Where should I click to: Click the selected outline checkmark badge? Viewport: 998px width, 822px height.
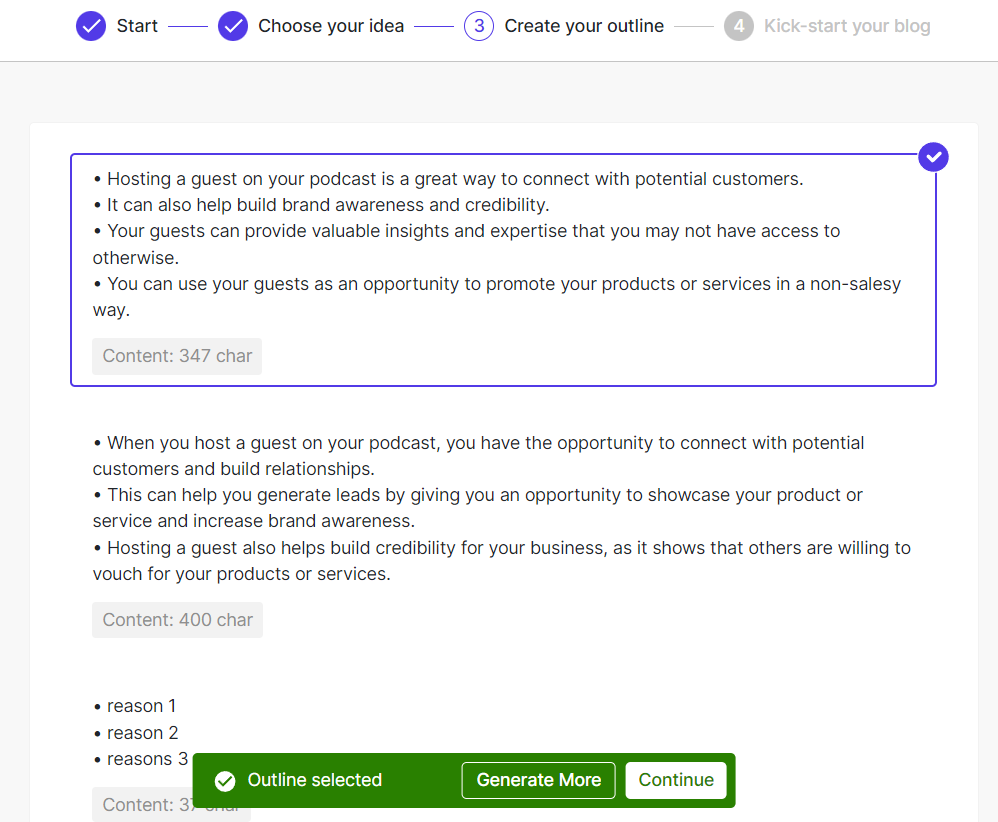933,157
